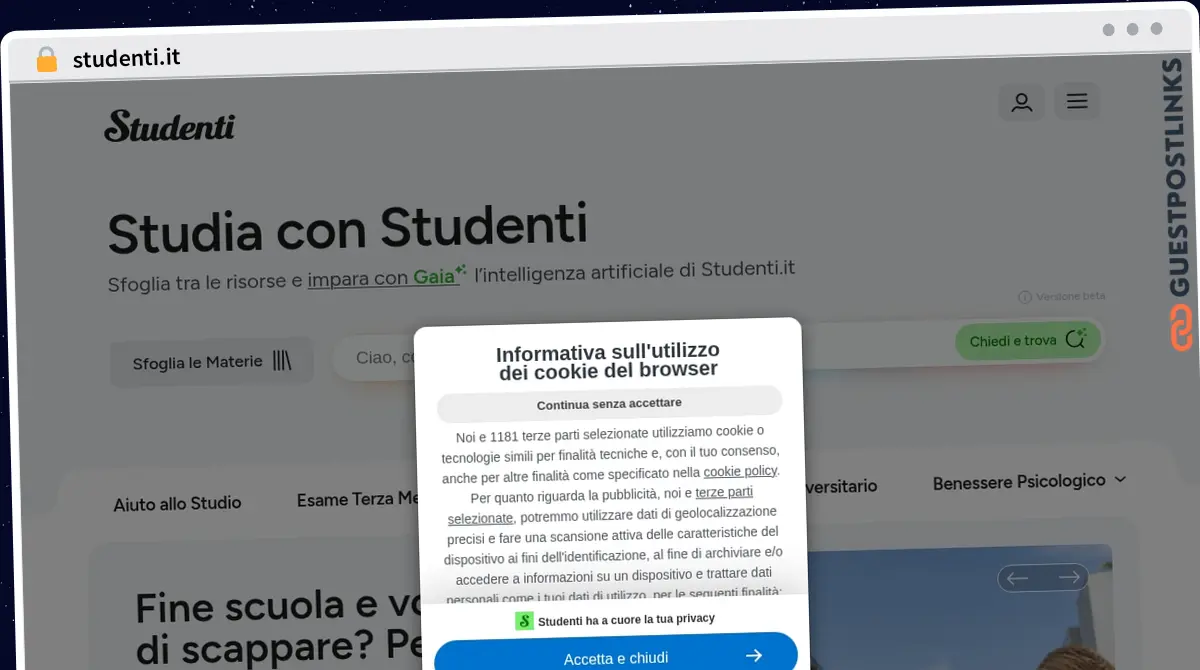
Task: Click Continua senza accettare
Action: [x=609, y=404]
